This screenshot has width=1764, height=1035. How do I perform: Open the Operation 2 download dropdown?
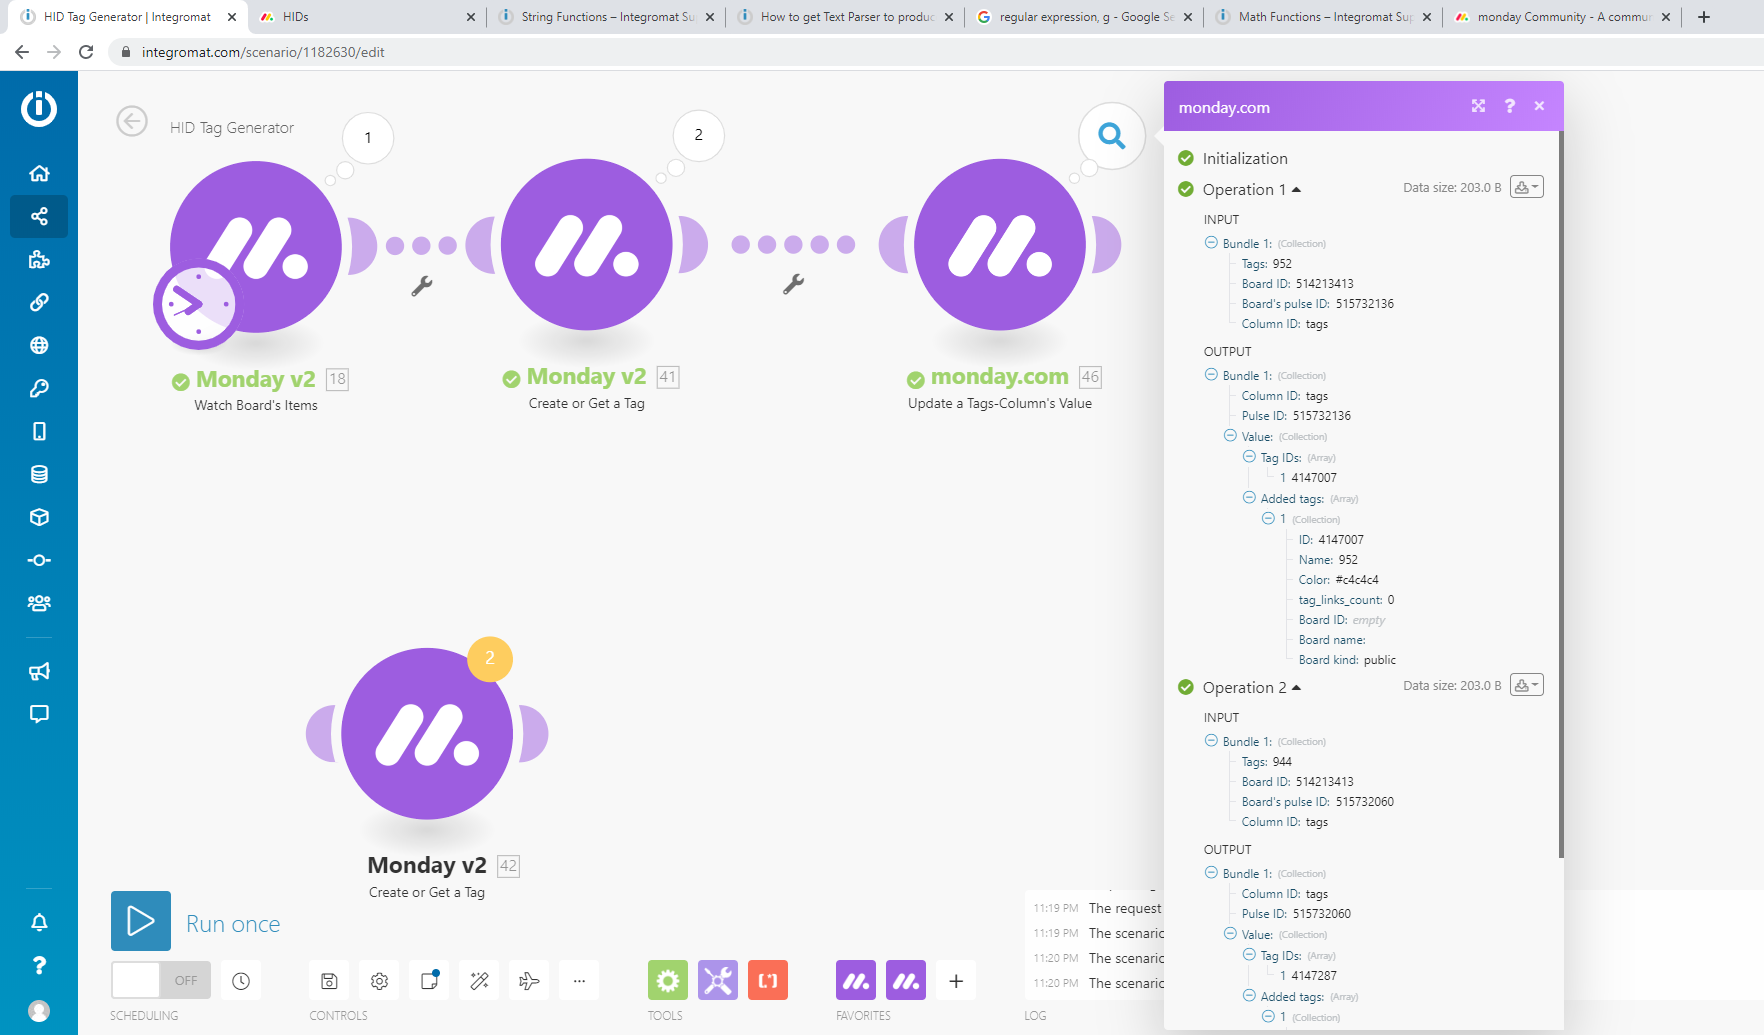coord(1527,685)
